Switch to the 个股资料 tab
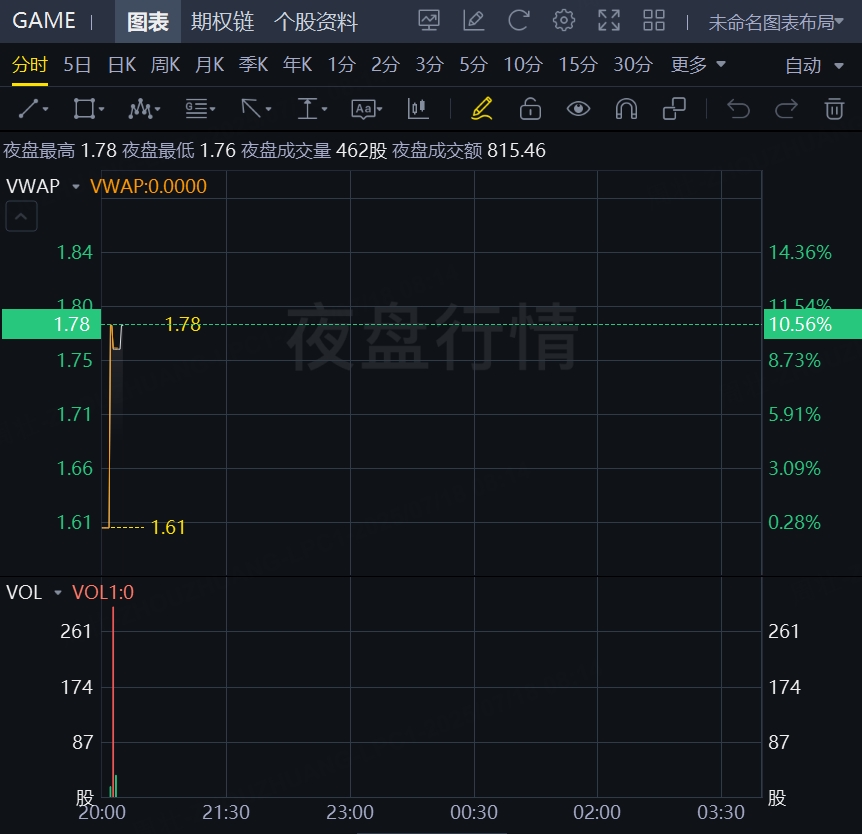This screenshot has height=834, width=862. tap(316, 21)
